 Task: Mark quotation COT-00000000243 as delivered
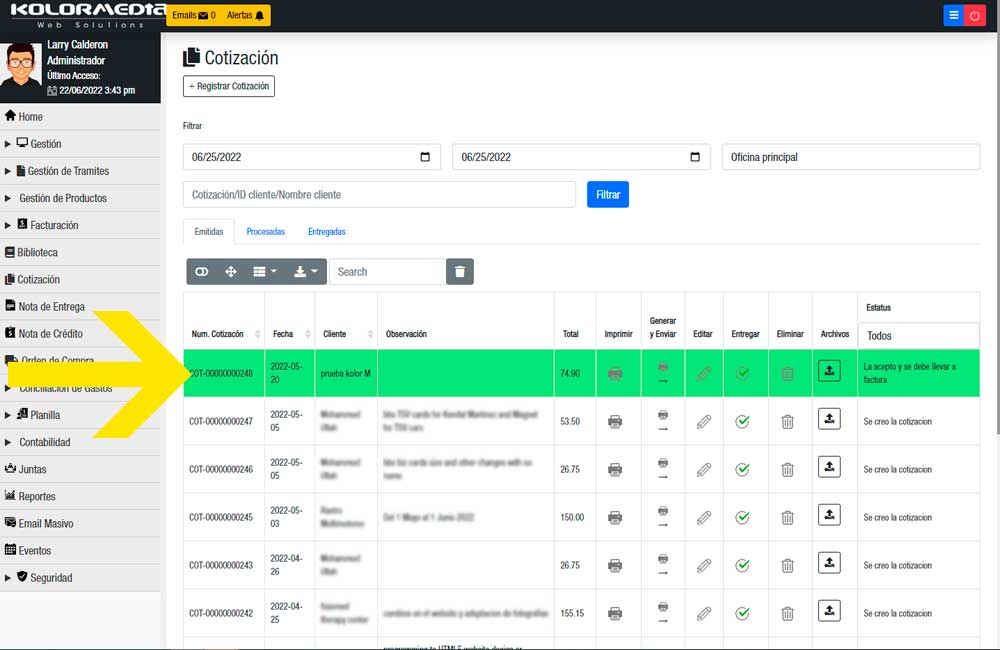pos(742,565)
